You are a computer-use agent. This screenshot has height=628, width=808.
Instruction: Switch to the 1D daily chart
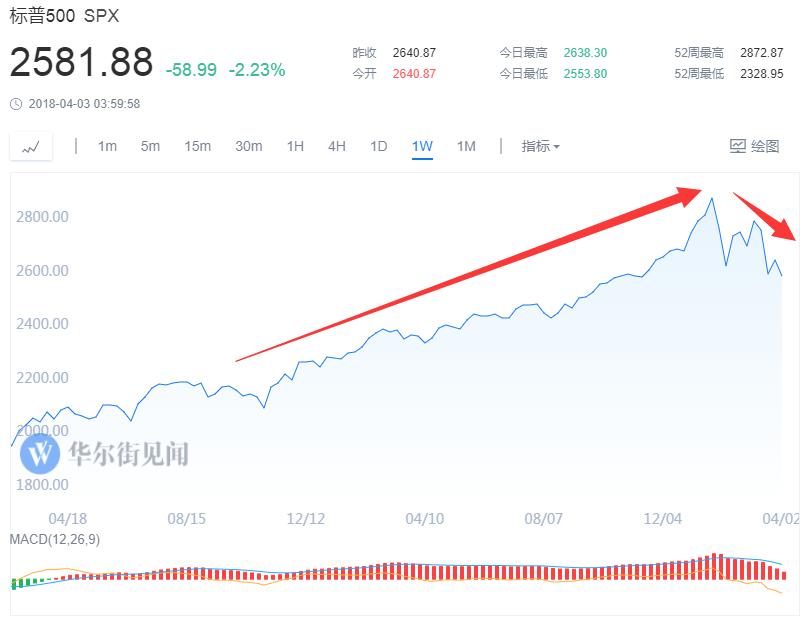point(378,146)
